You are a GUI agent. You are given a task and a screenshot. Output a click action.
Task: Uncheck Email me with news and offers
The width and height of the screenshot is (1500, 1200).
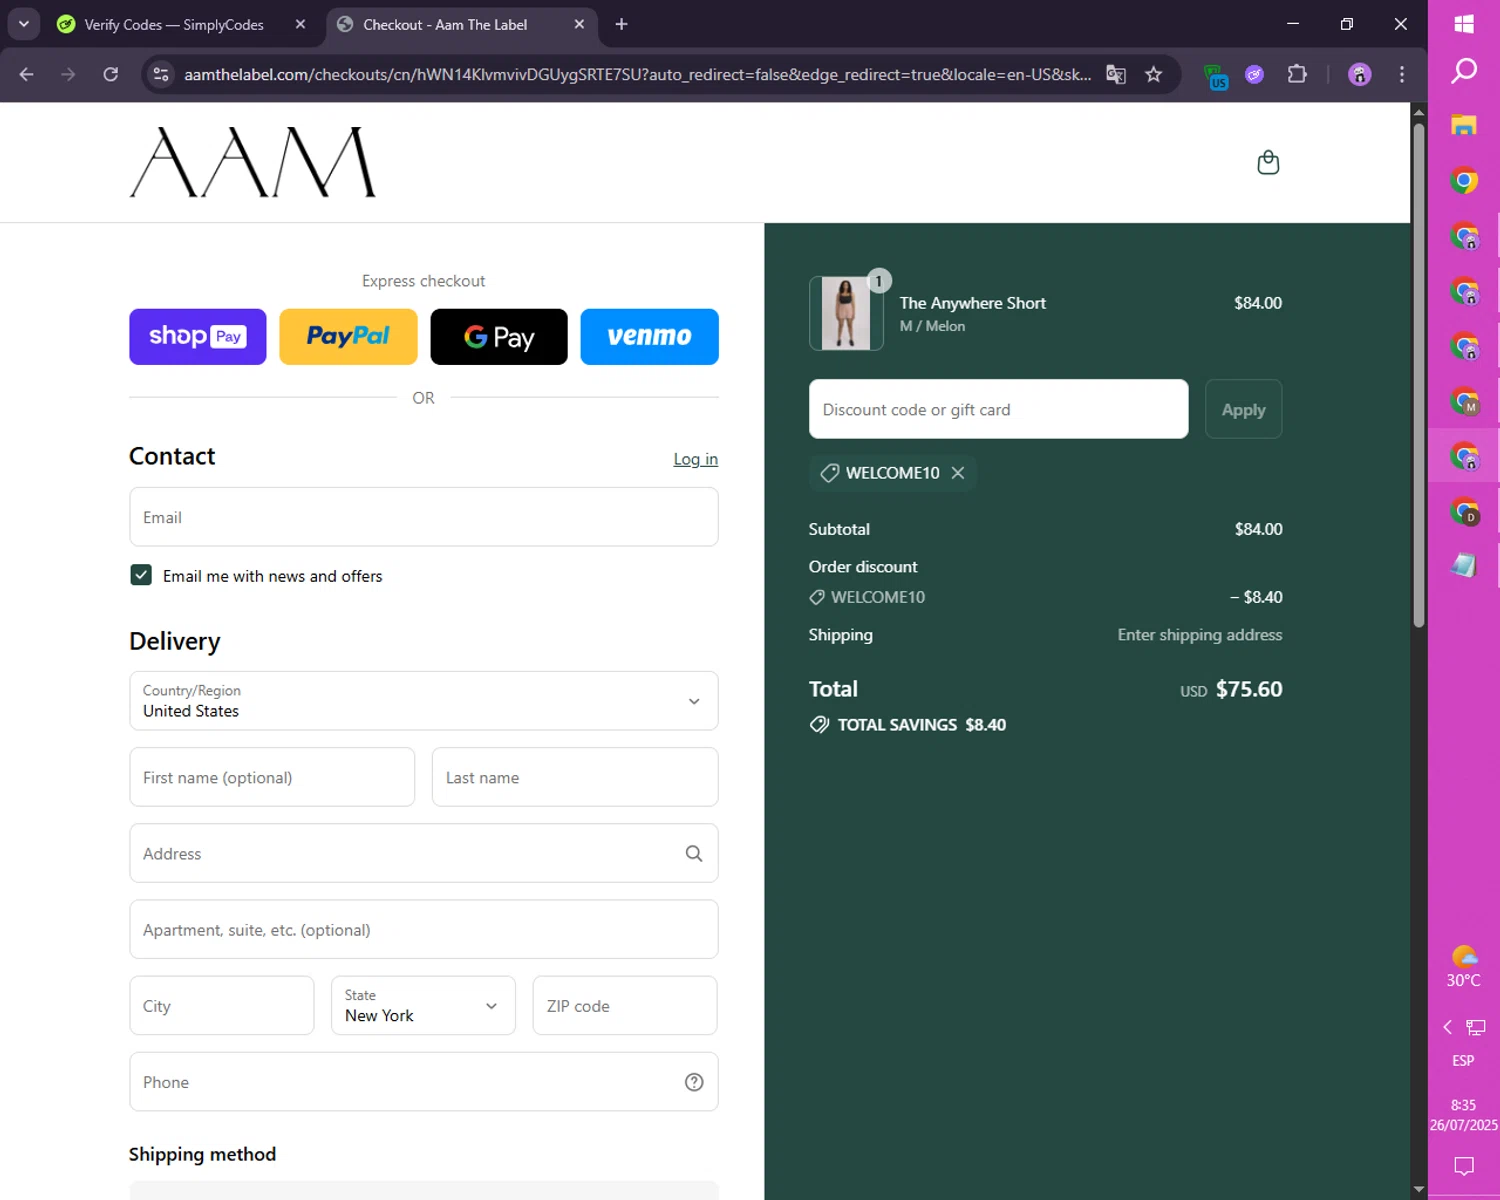point(141,575)
